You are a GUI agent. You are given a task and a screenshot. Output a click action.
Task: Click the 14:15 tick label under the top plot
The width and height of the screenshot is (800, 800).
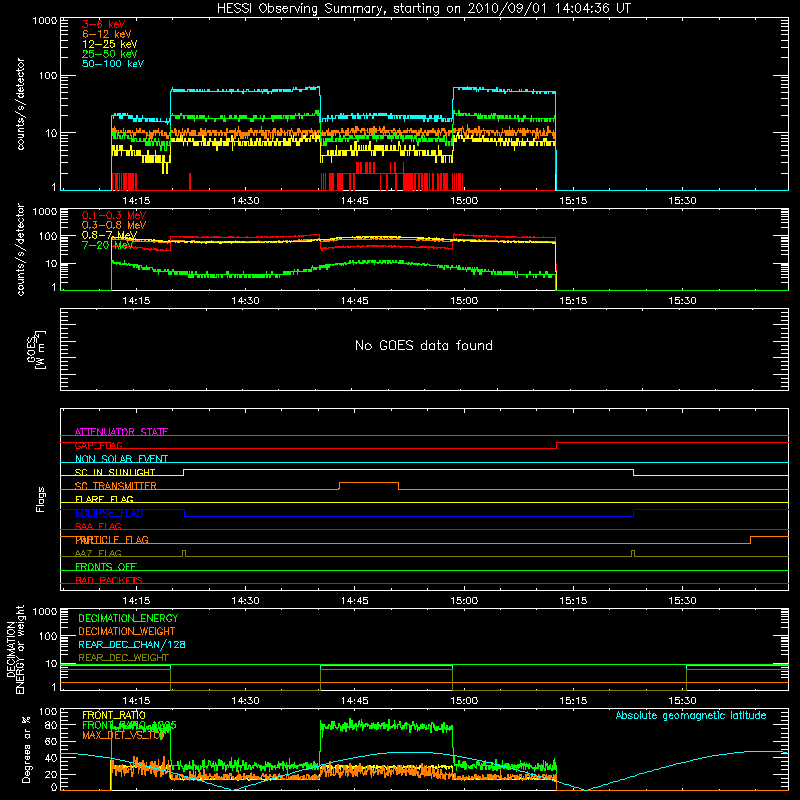[x=136, y=201]
